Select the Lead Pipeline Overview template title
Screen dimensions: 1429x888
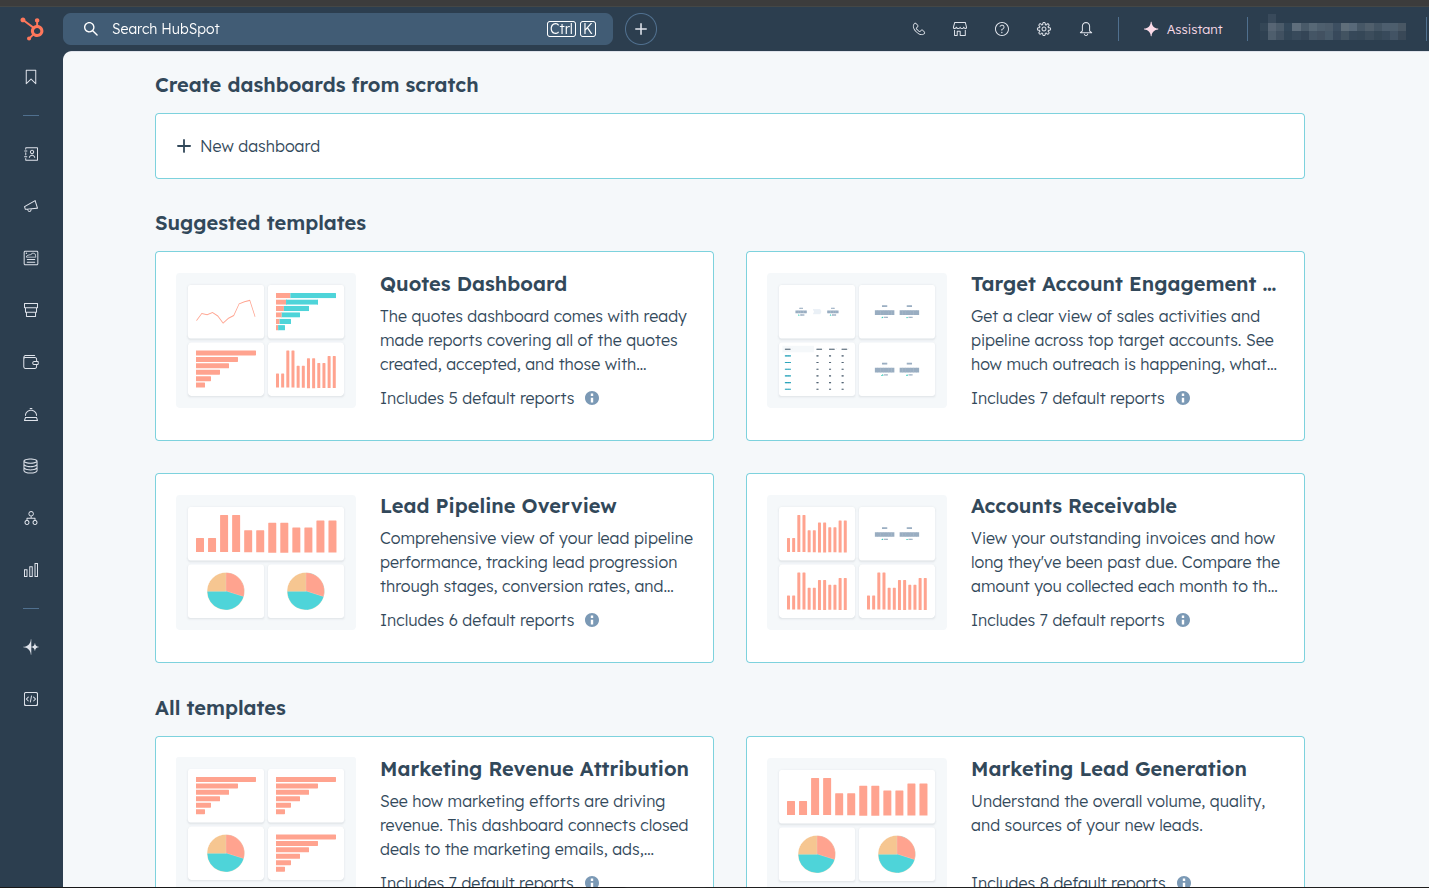tap(498, 506)
